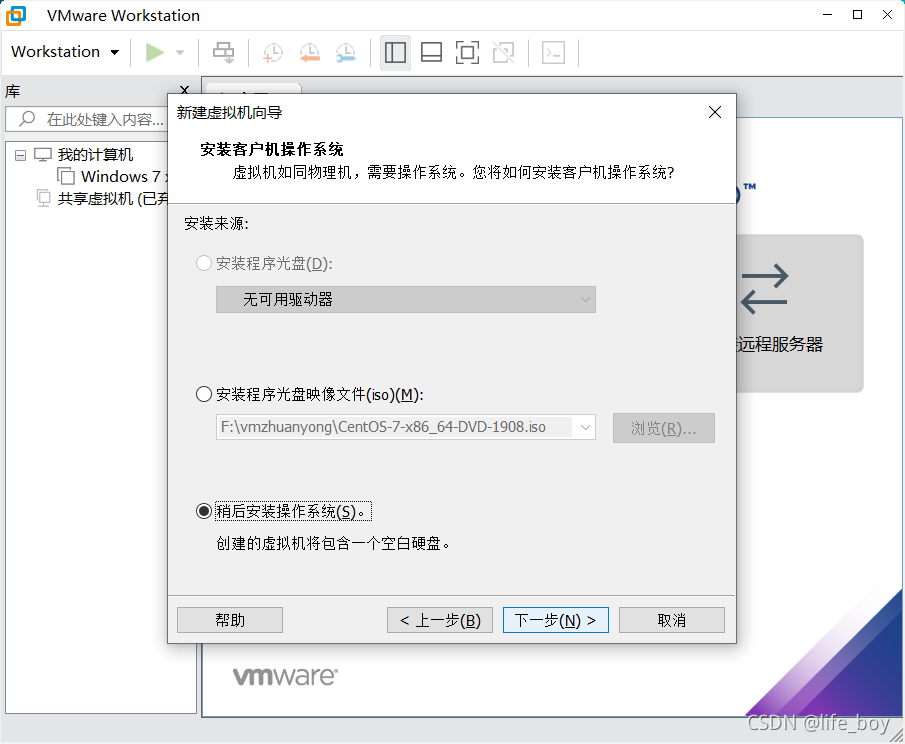Toggle the thumbnail bar view icon
Image resolution: width=905 pixels, height=744 pixels.
point(431,53)
